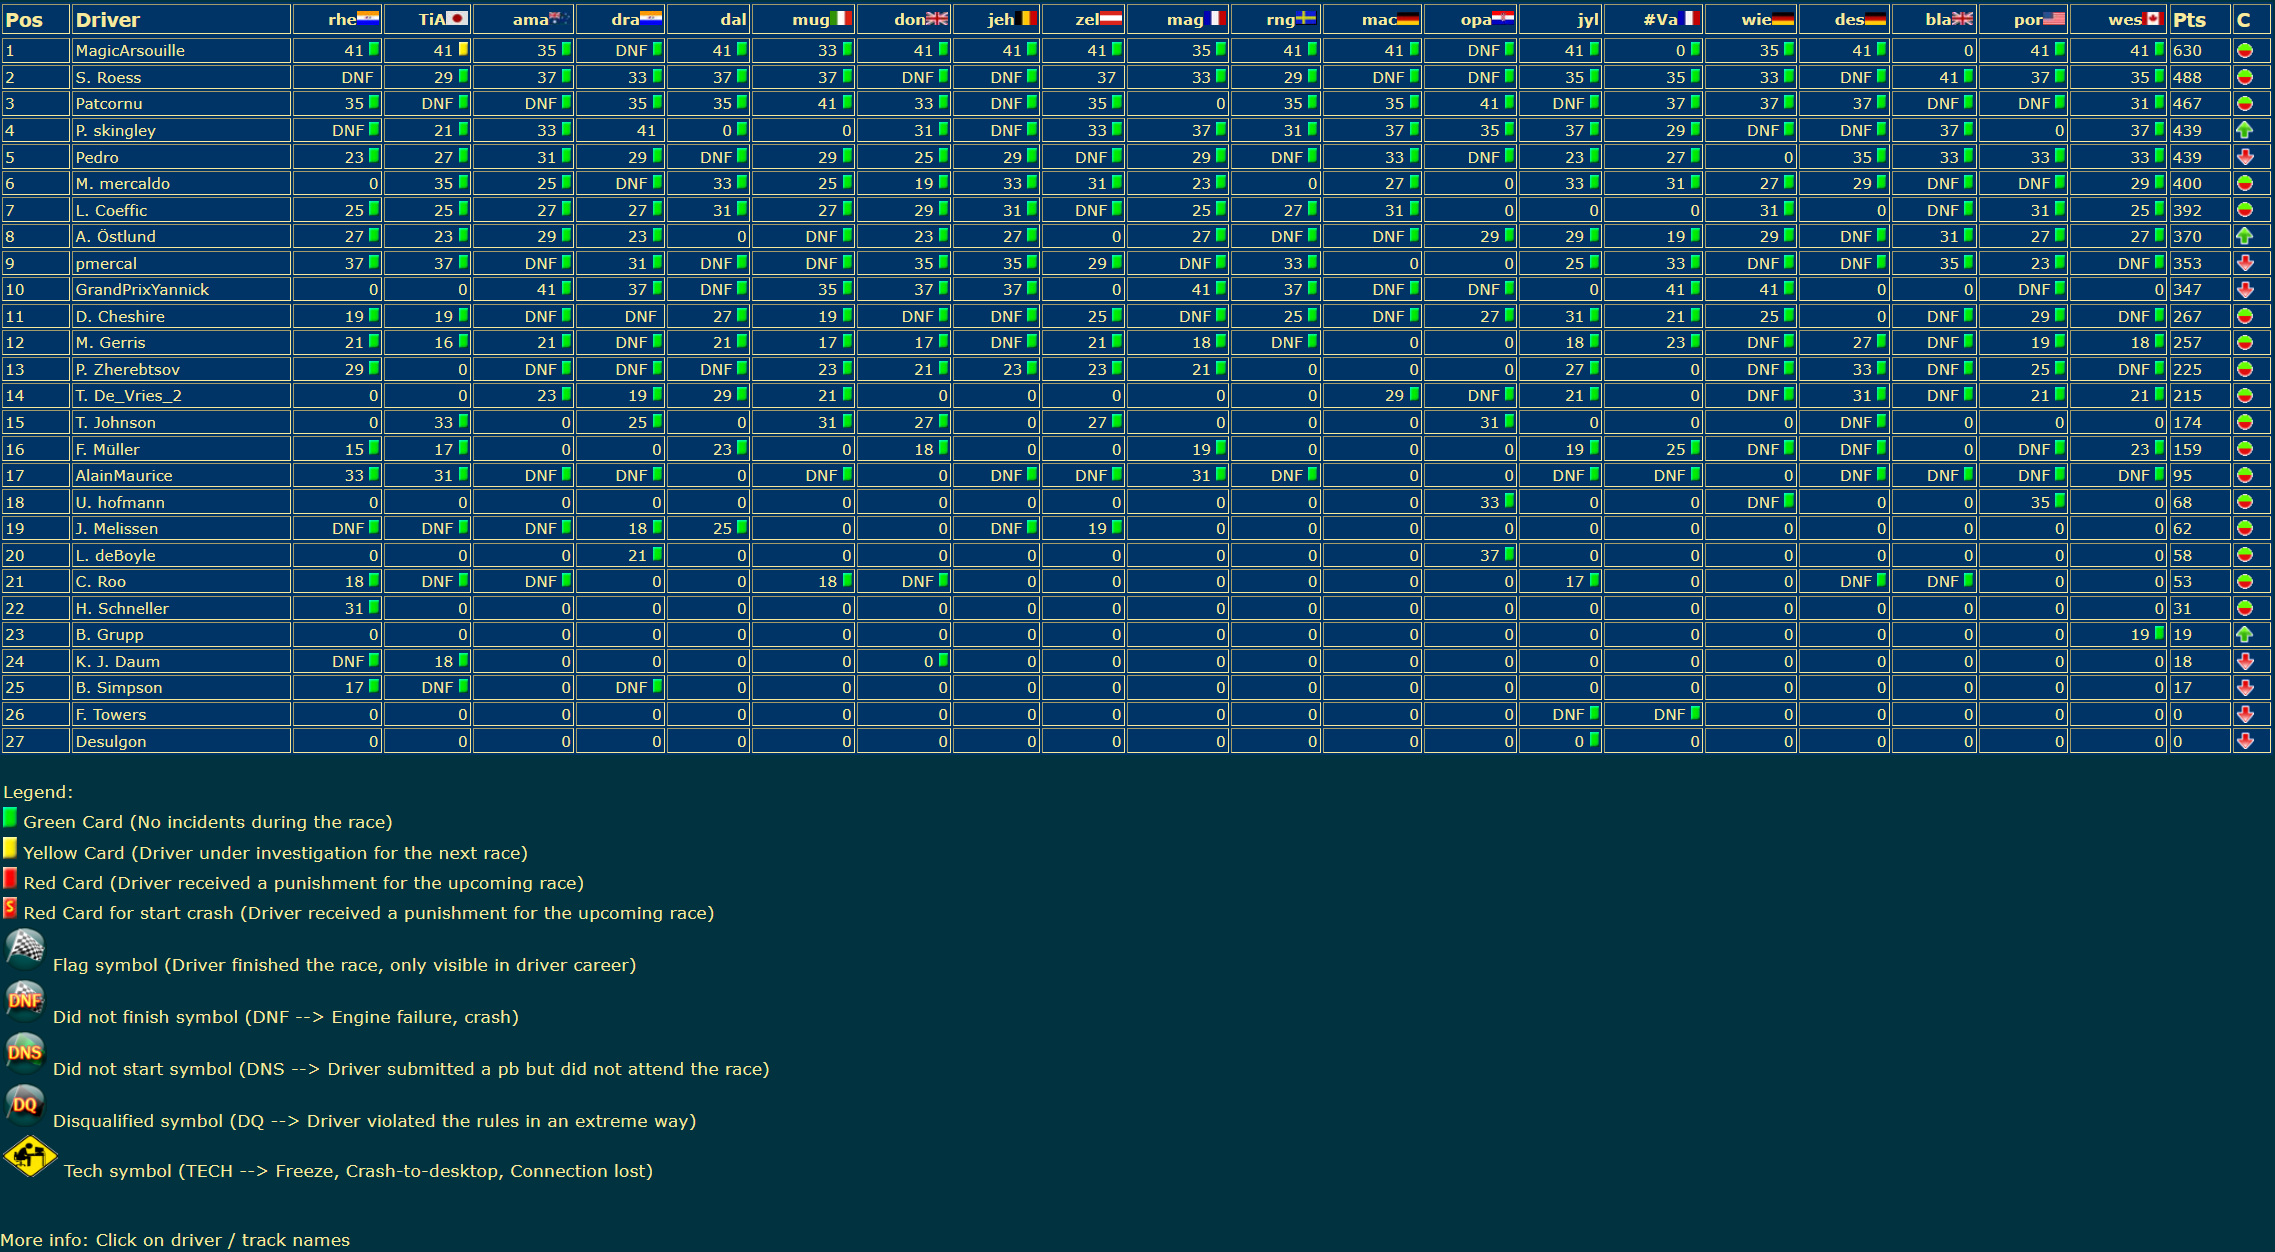This screenshot has height=1252, width=2275.
Task: Click the DNS symbol icon in legend
Action: [x=25, y=1052]
